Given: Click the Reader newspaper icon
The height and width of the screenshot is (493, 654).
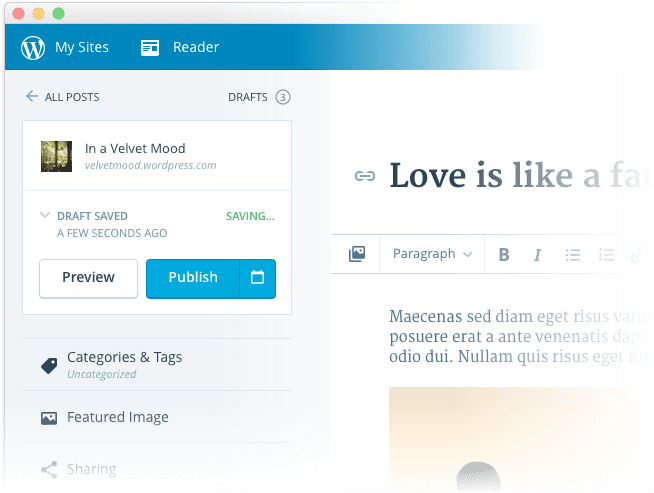Looking at the screenshot, I should (x=150, y=48).
